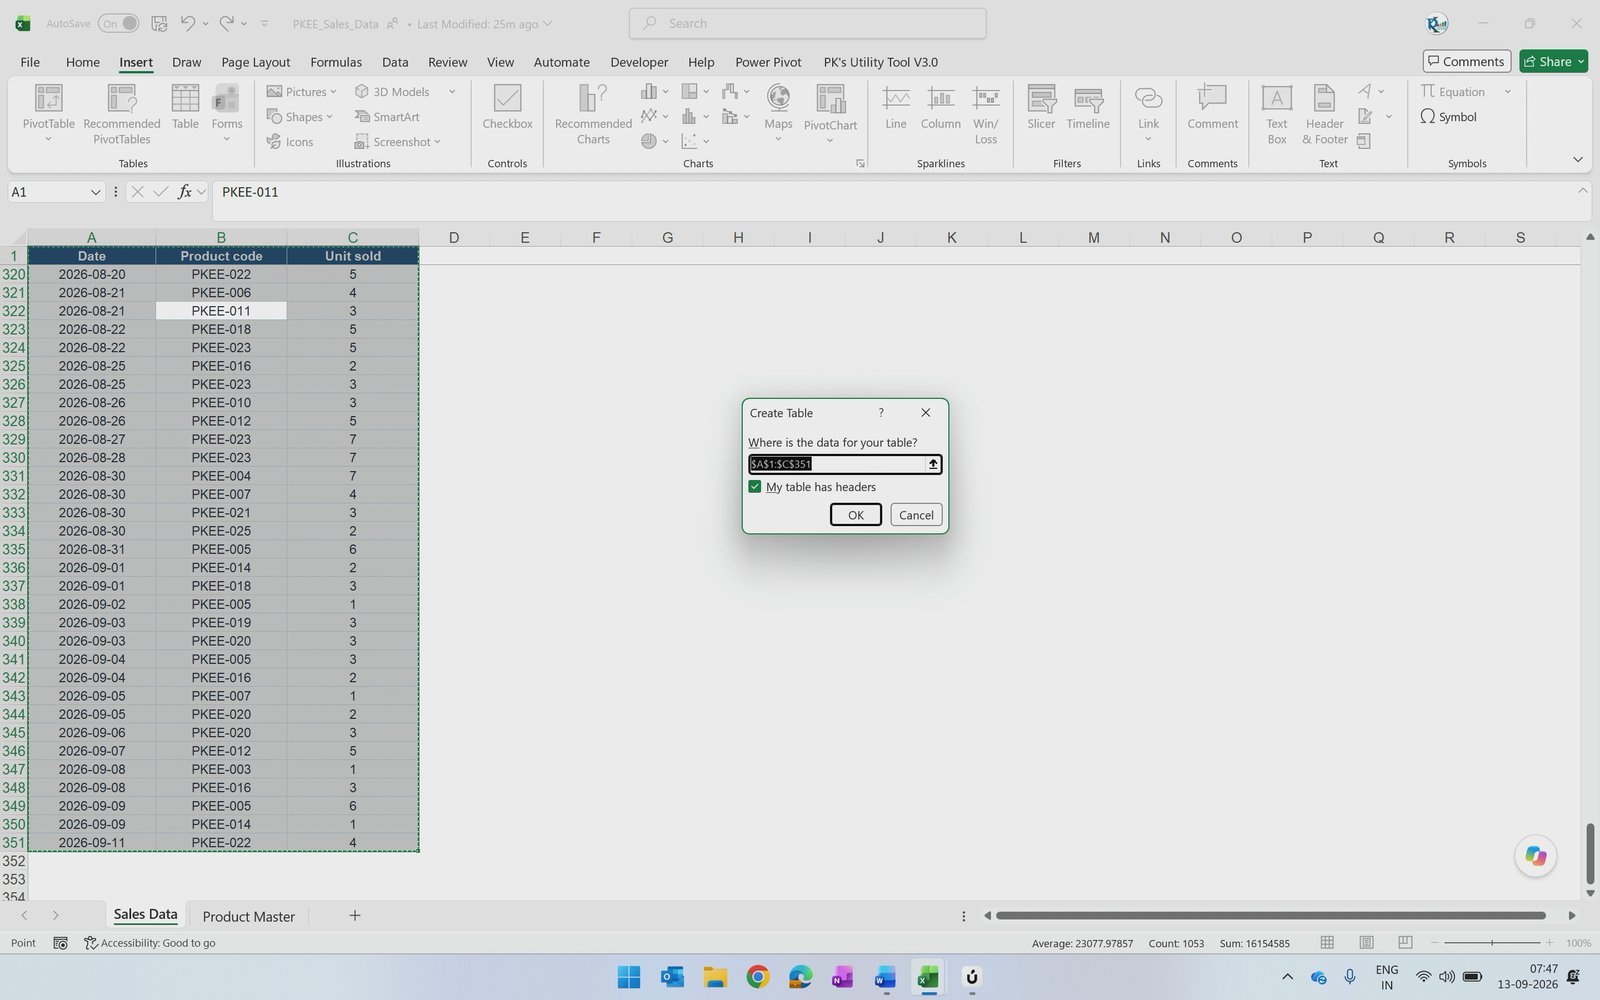Insert a Comment from the ribbon
The height and width of the screenshot is (1000, 1600).
point(1212,108)
